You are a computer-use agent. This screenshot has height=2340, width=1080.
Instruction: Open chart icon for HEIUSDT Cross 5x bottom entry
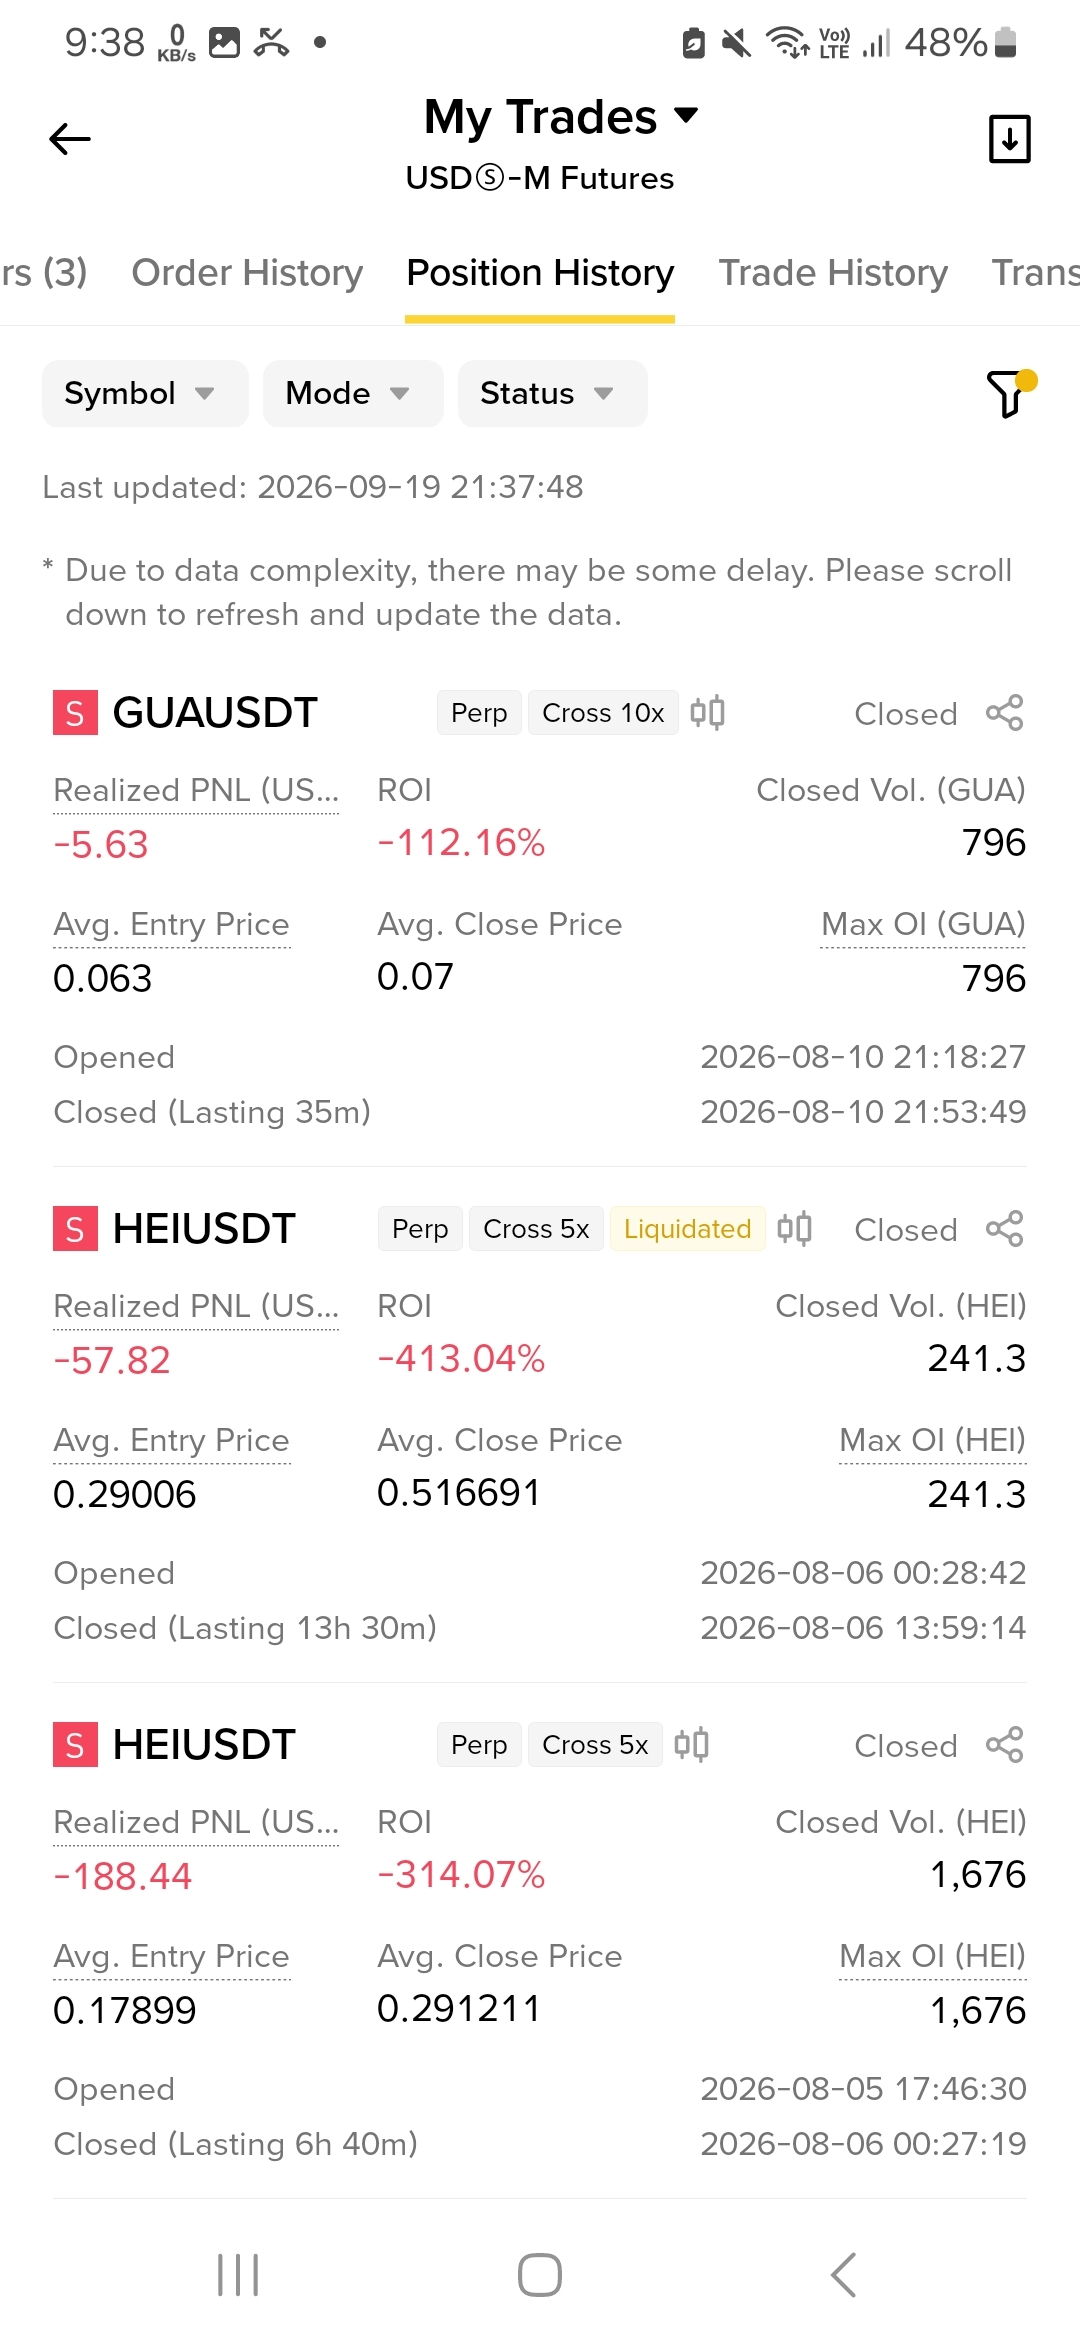[x=691, y=1745]
